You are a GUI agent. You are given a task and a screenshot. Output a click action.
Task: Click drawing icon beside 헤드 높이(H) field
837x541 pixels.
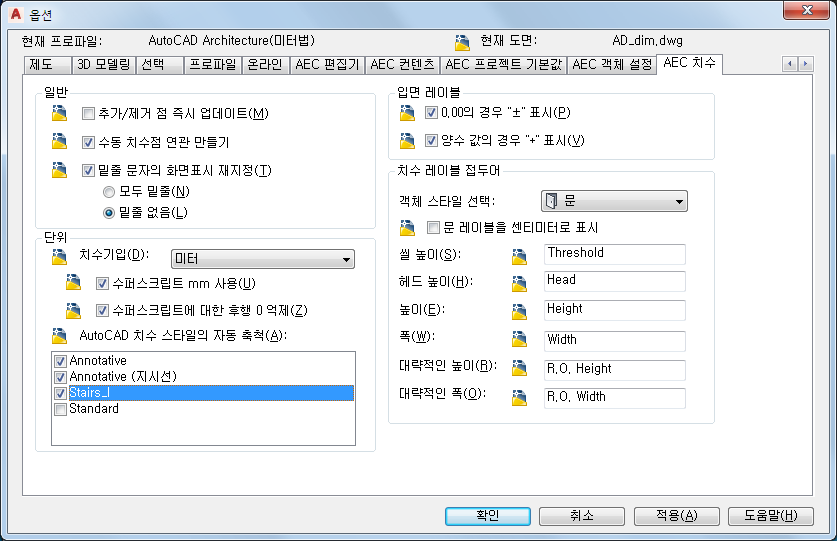(x=519, y=284)
